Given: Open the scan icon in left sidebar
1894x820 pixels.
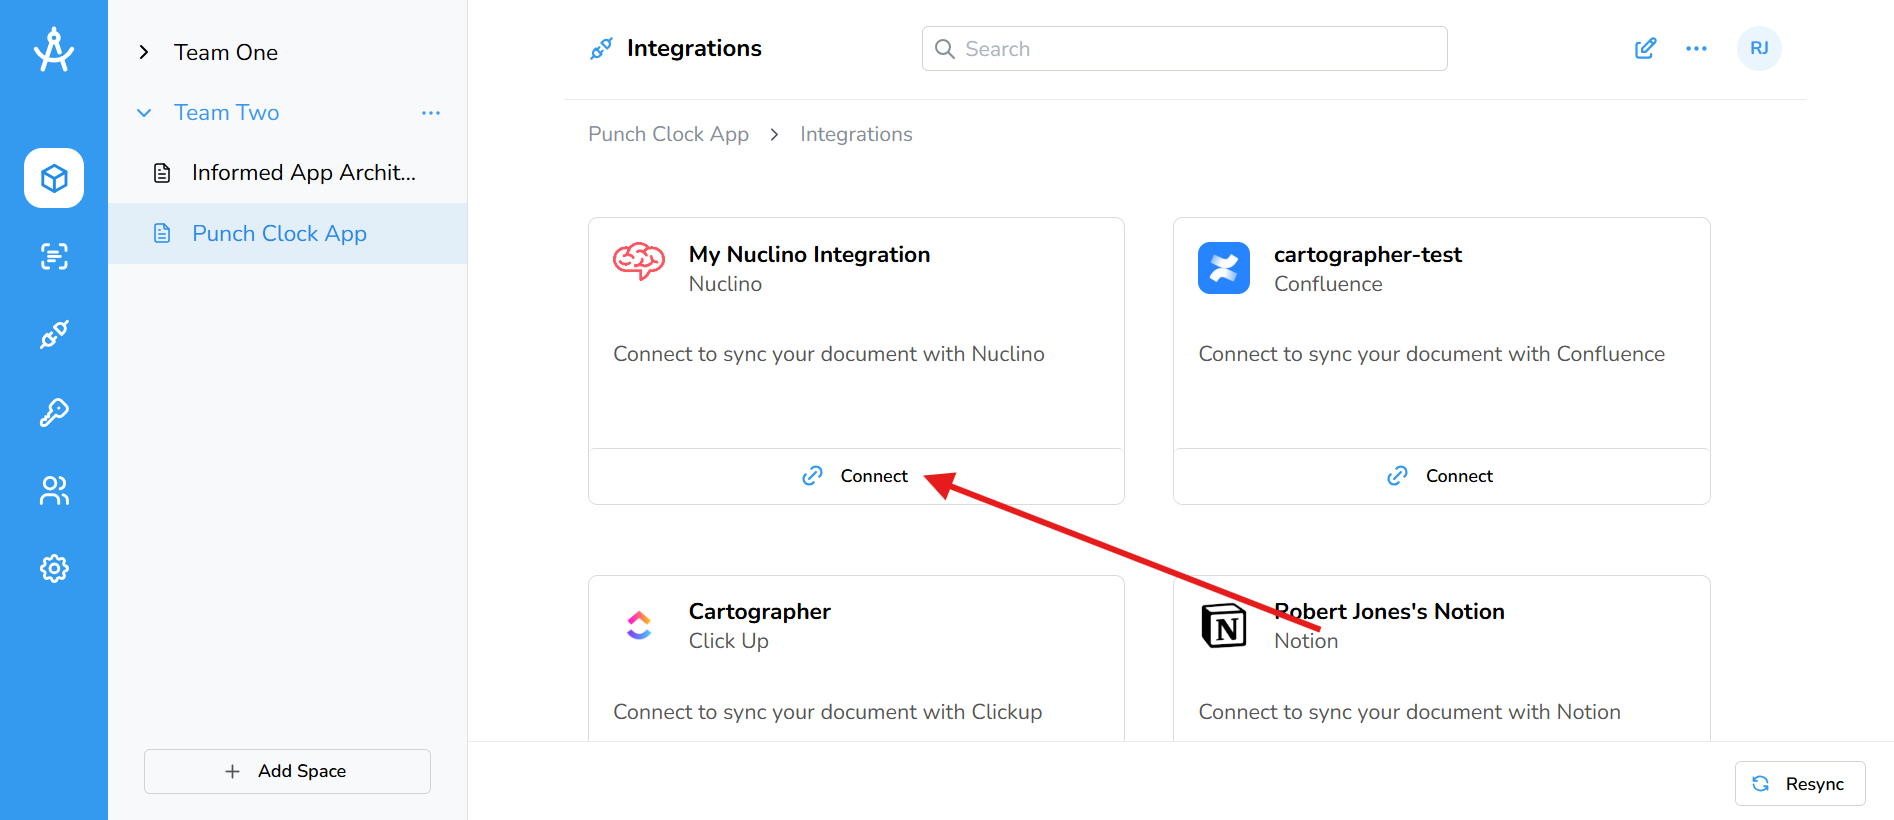Looking at the screenshot, I should pyautogui.click(x=54, y=256).
